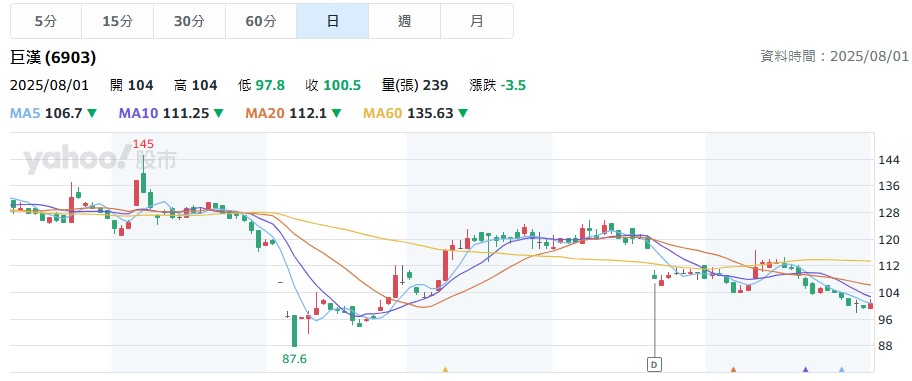Click the MA20 value 112.1

point(309,113)
